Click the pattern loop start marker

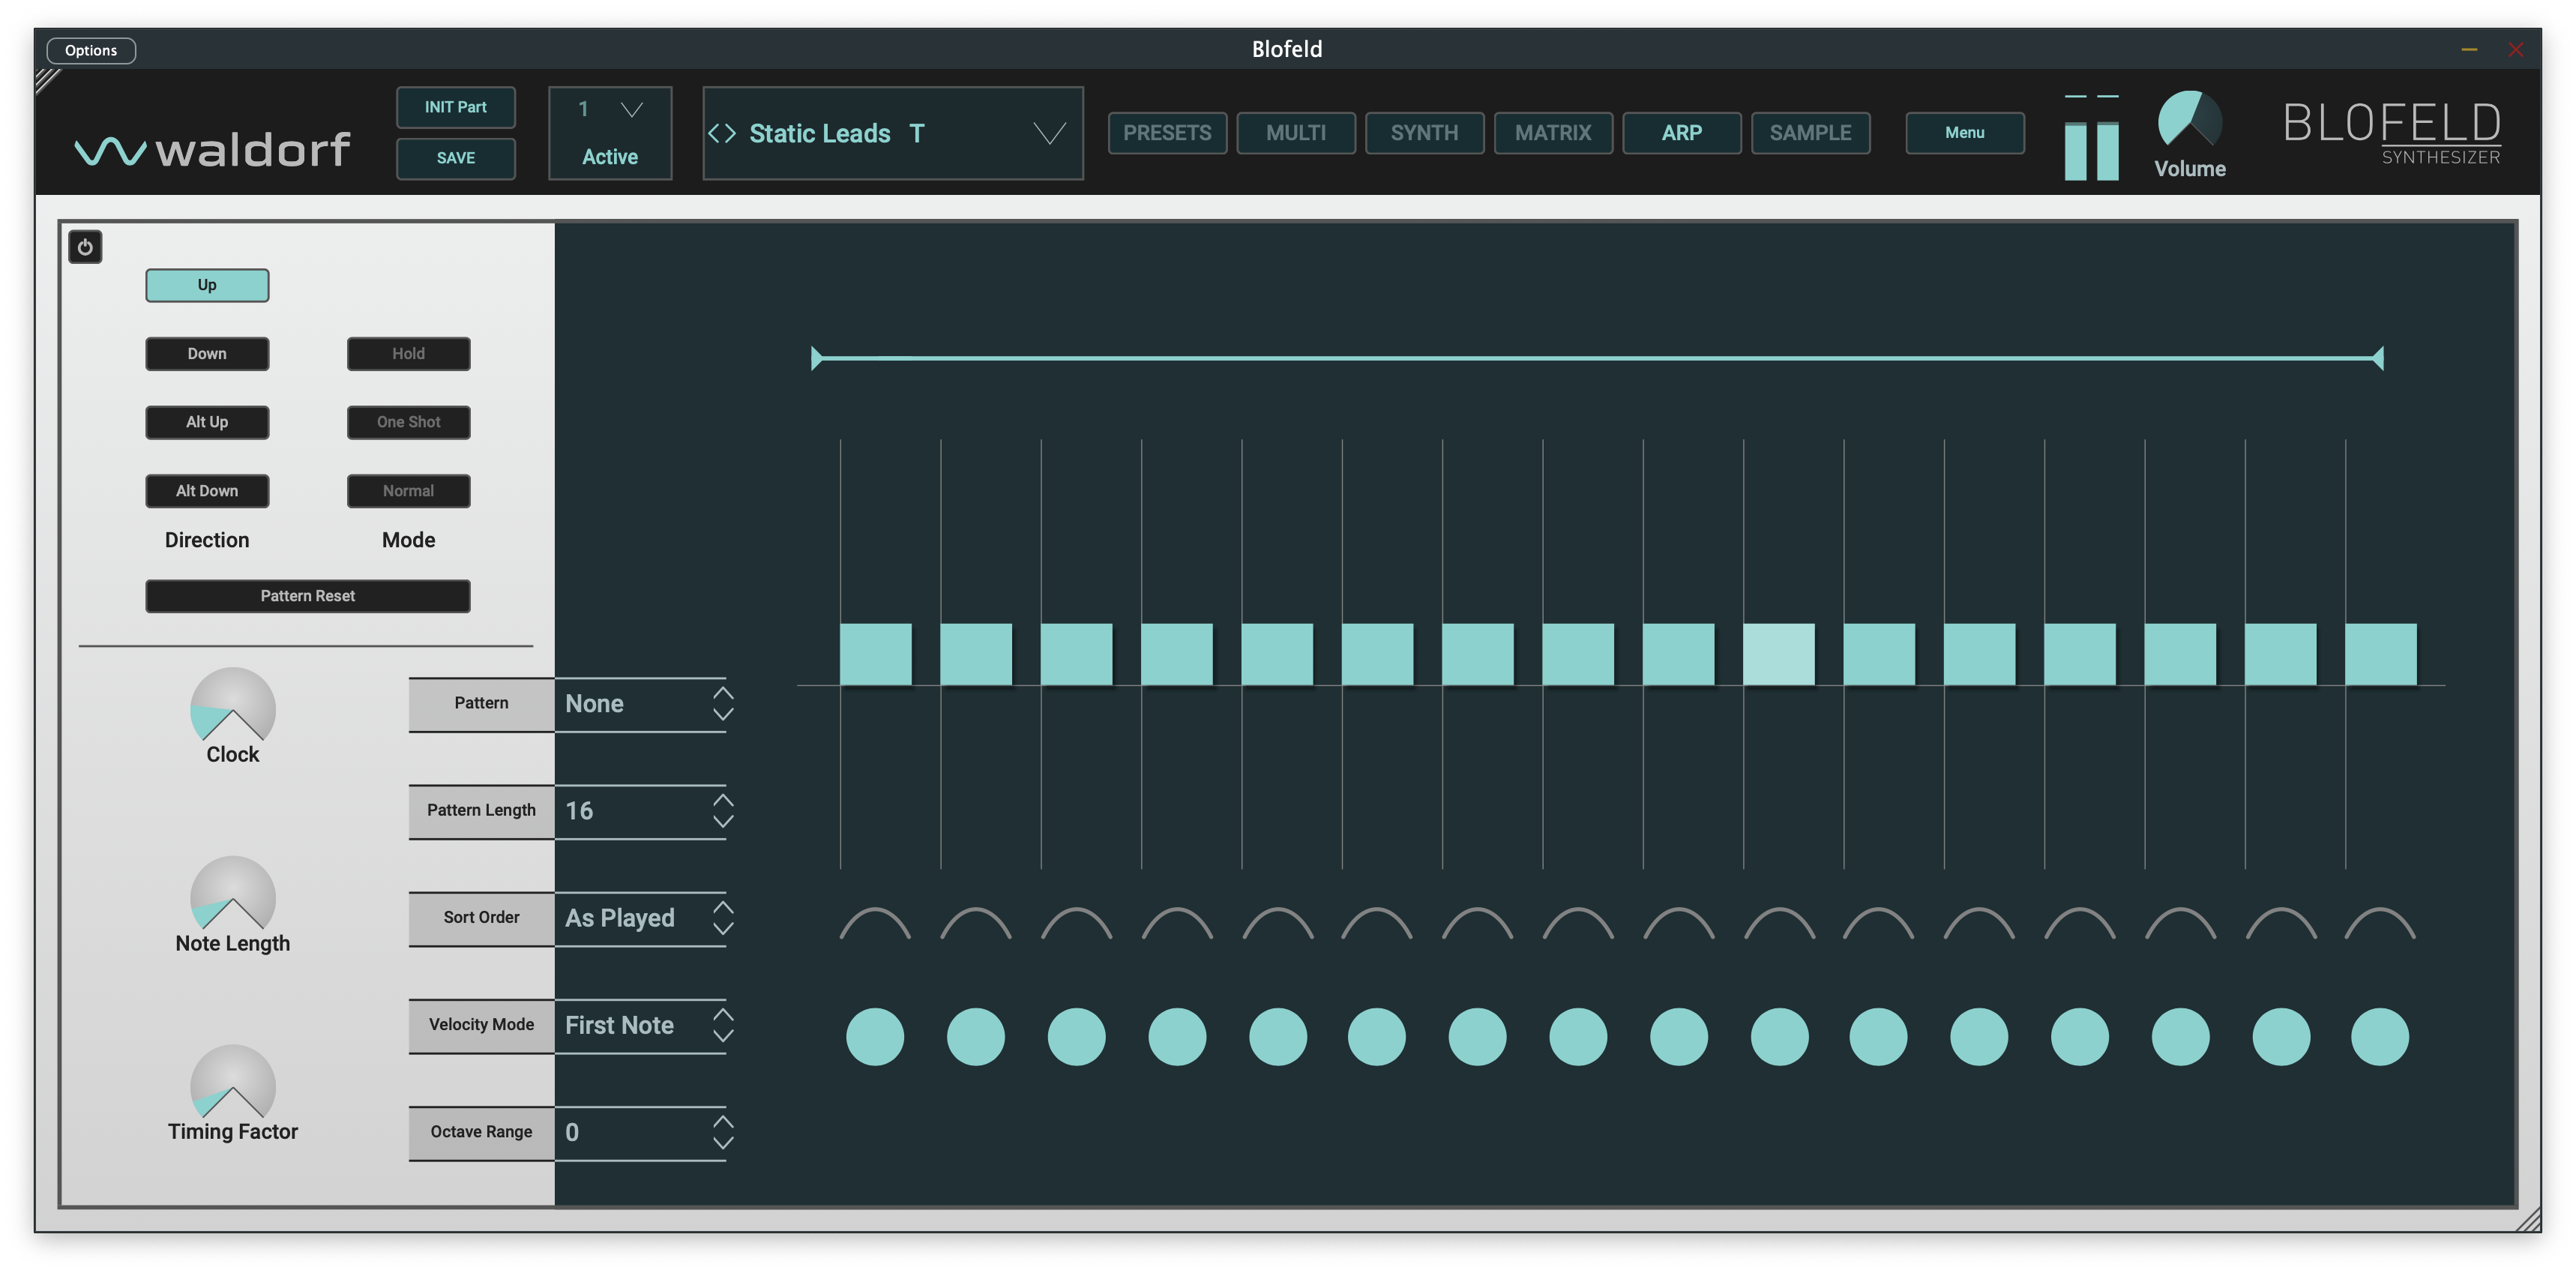(816, 358)
